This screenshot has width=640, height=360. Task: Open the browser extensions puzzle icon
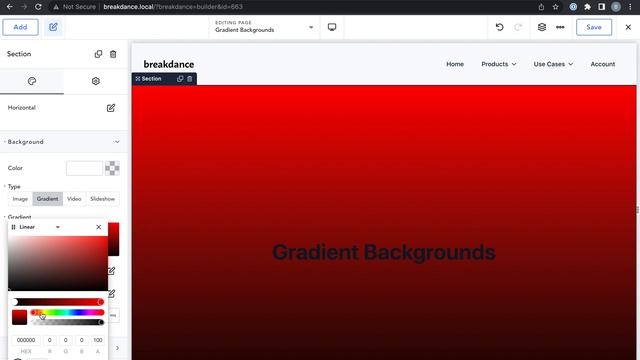(x=587, y=7)
